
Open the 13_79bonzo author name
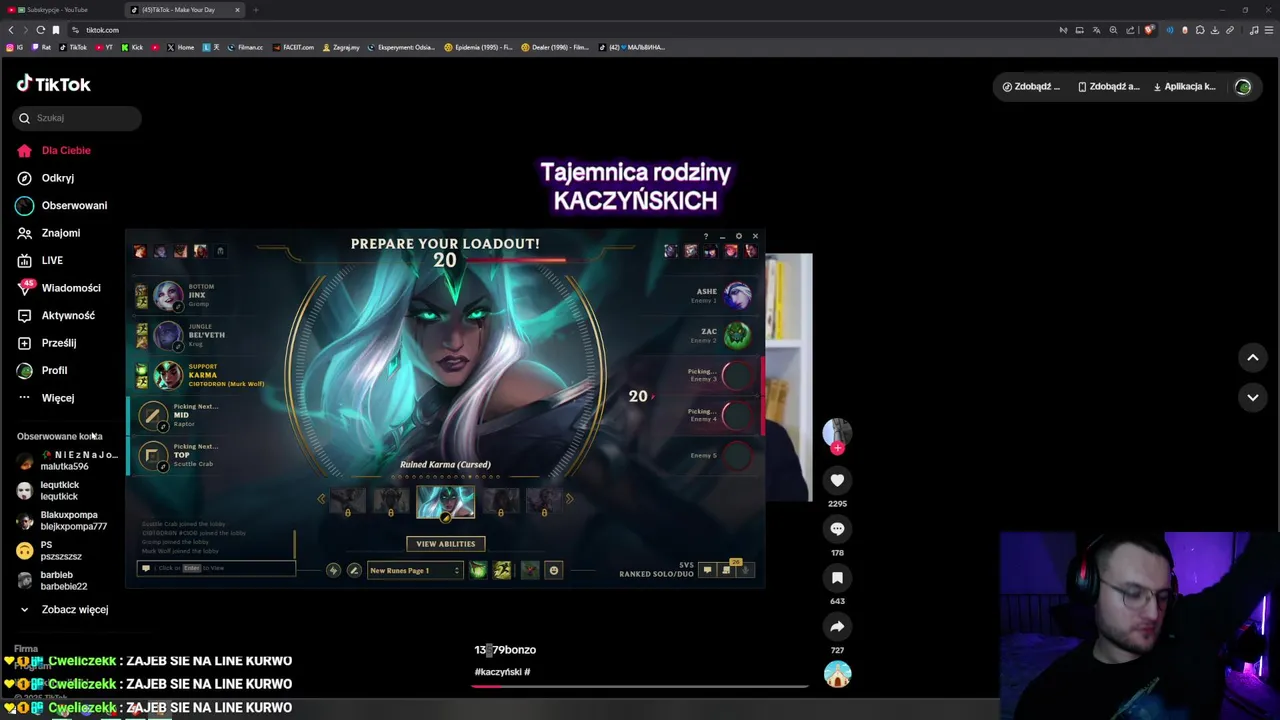coord(505,650)
